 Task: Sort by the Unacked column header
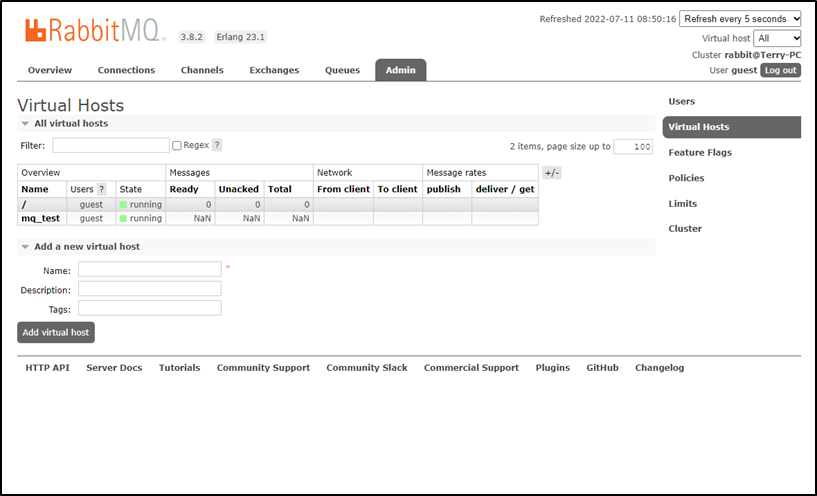(x=238, y=189)
